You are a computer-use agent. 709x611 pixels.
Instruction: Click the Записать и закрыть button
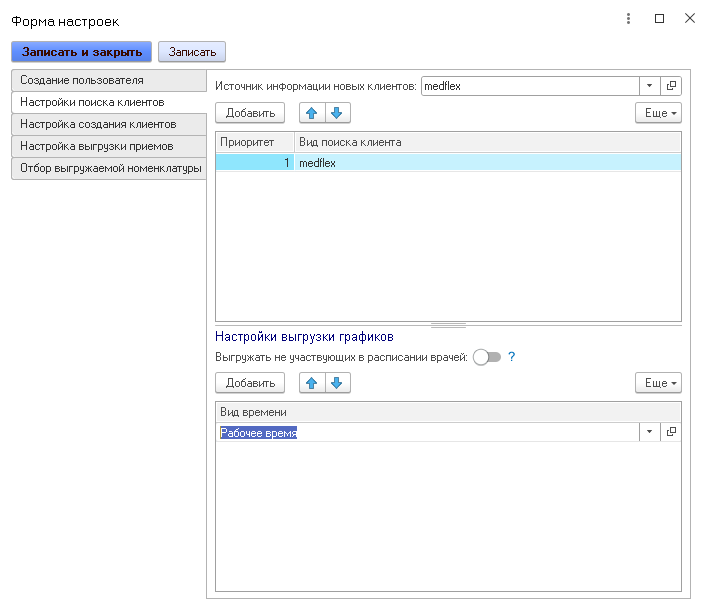click(x=81, y=51)
